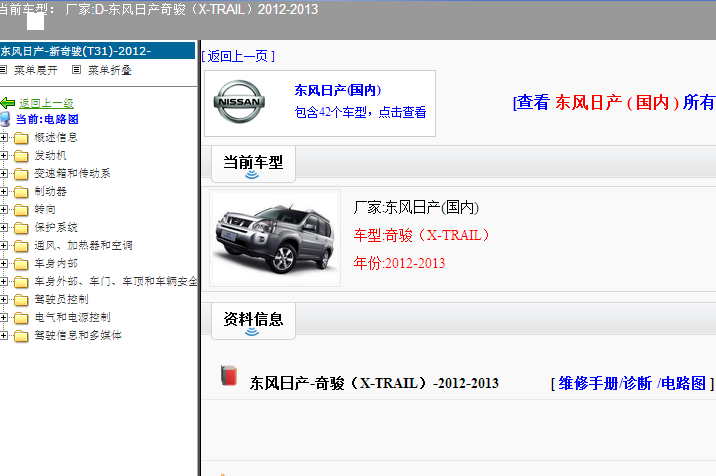Image resolution: width=716 pixels, height=476 pixels.
Task: Click the X-TRAIL car thumbnail
Action: tap(275, 238)
